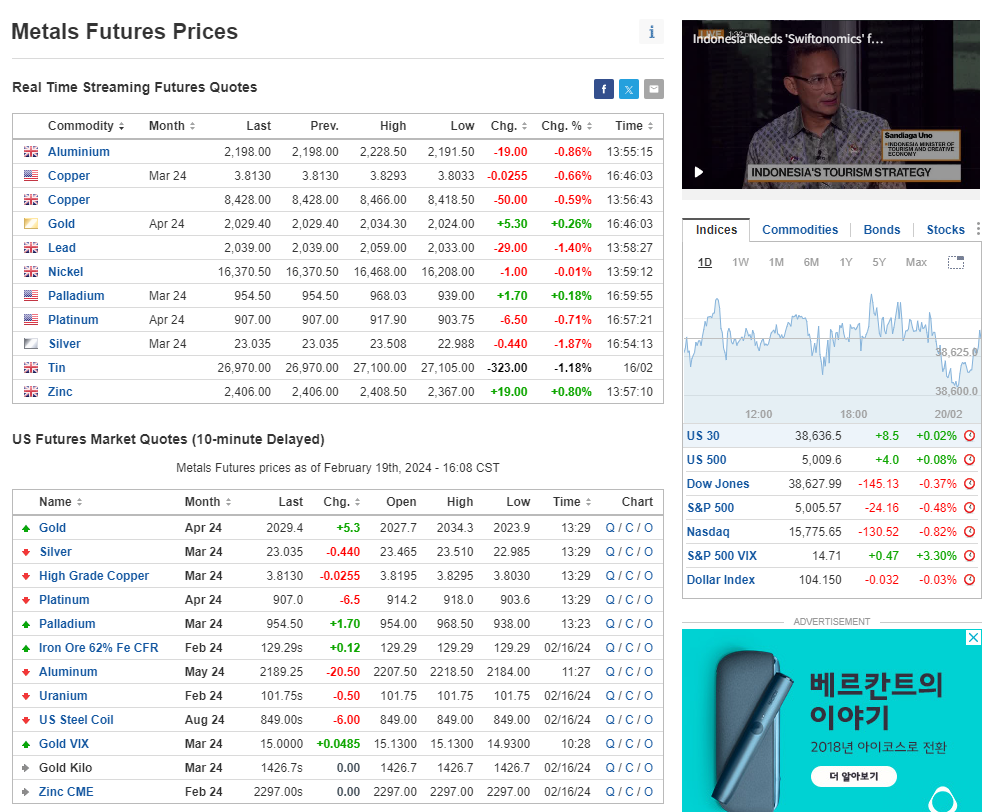Screen dimensions: 995x812
Task: Open the S&P 500 index link
Action: tap(710, 508)
